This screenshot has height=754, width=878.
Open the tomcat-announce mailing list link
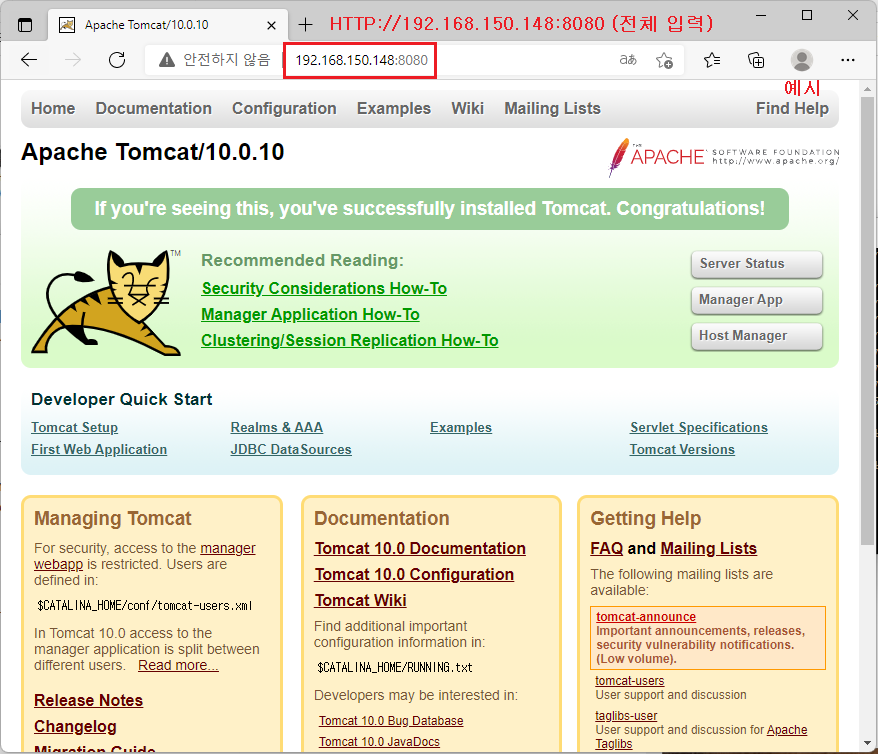(x=646, y=617)
